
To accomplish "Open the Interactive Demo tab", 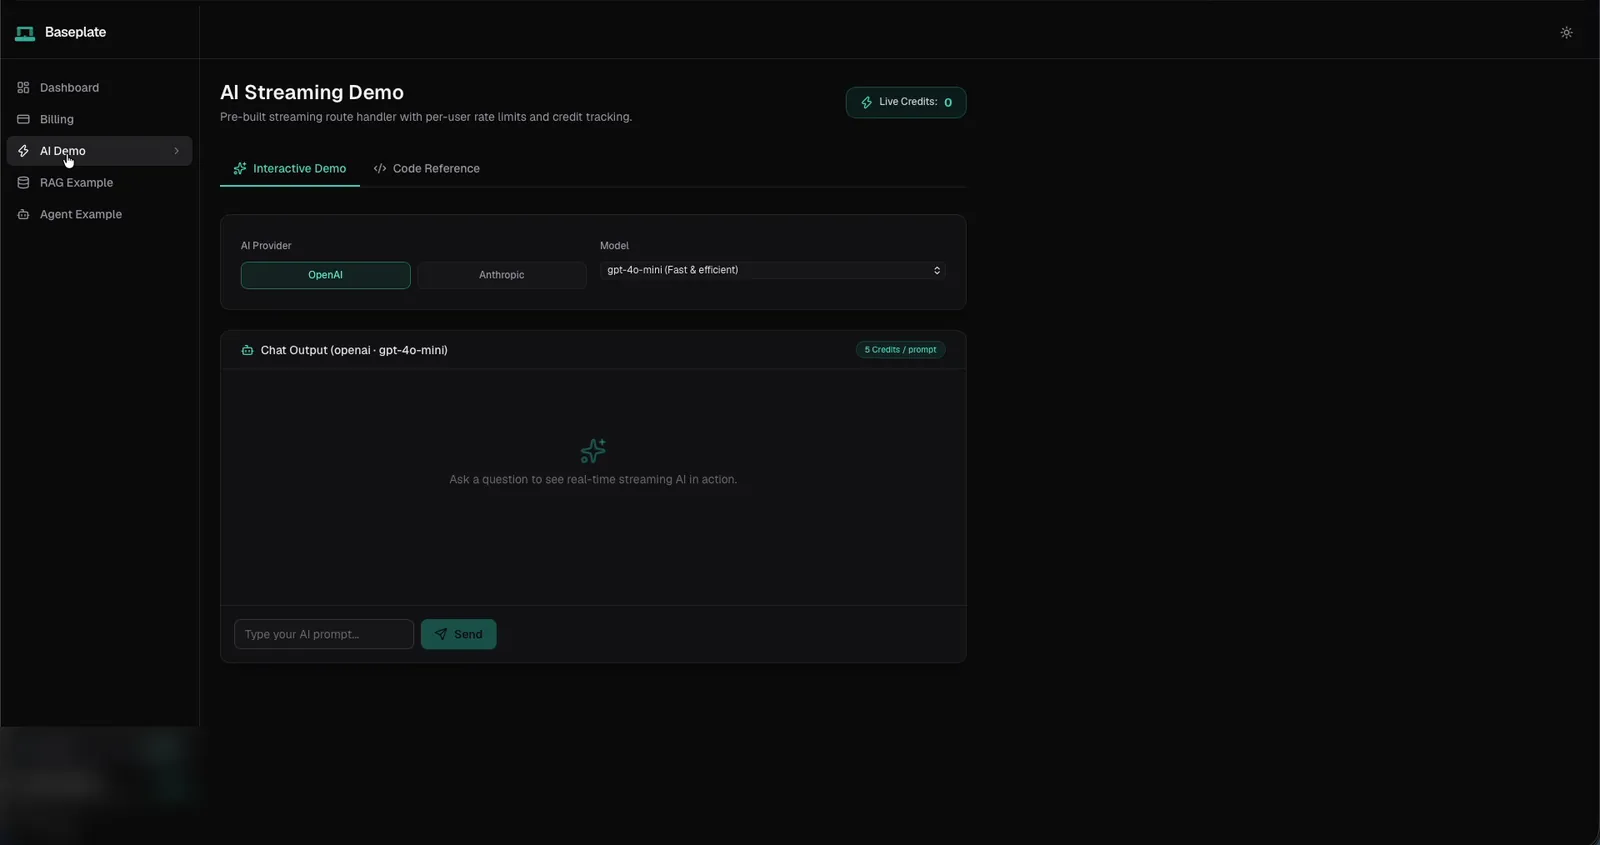I will 290,168.
